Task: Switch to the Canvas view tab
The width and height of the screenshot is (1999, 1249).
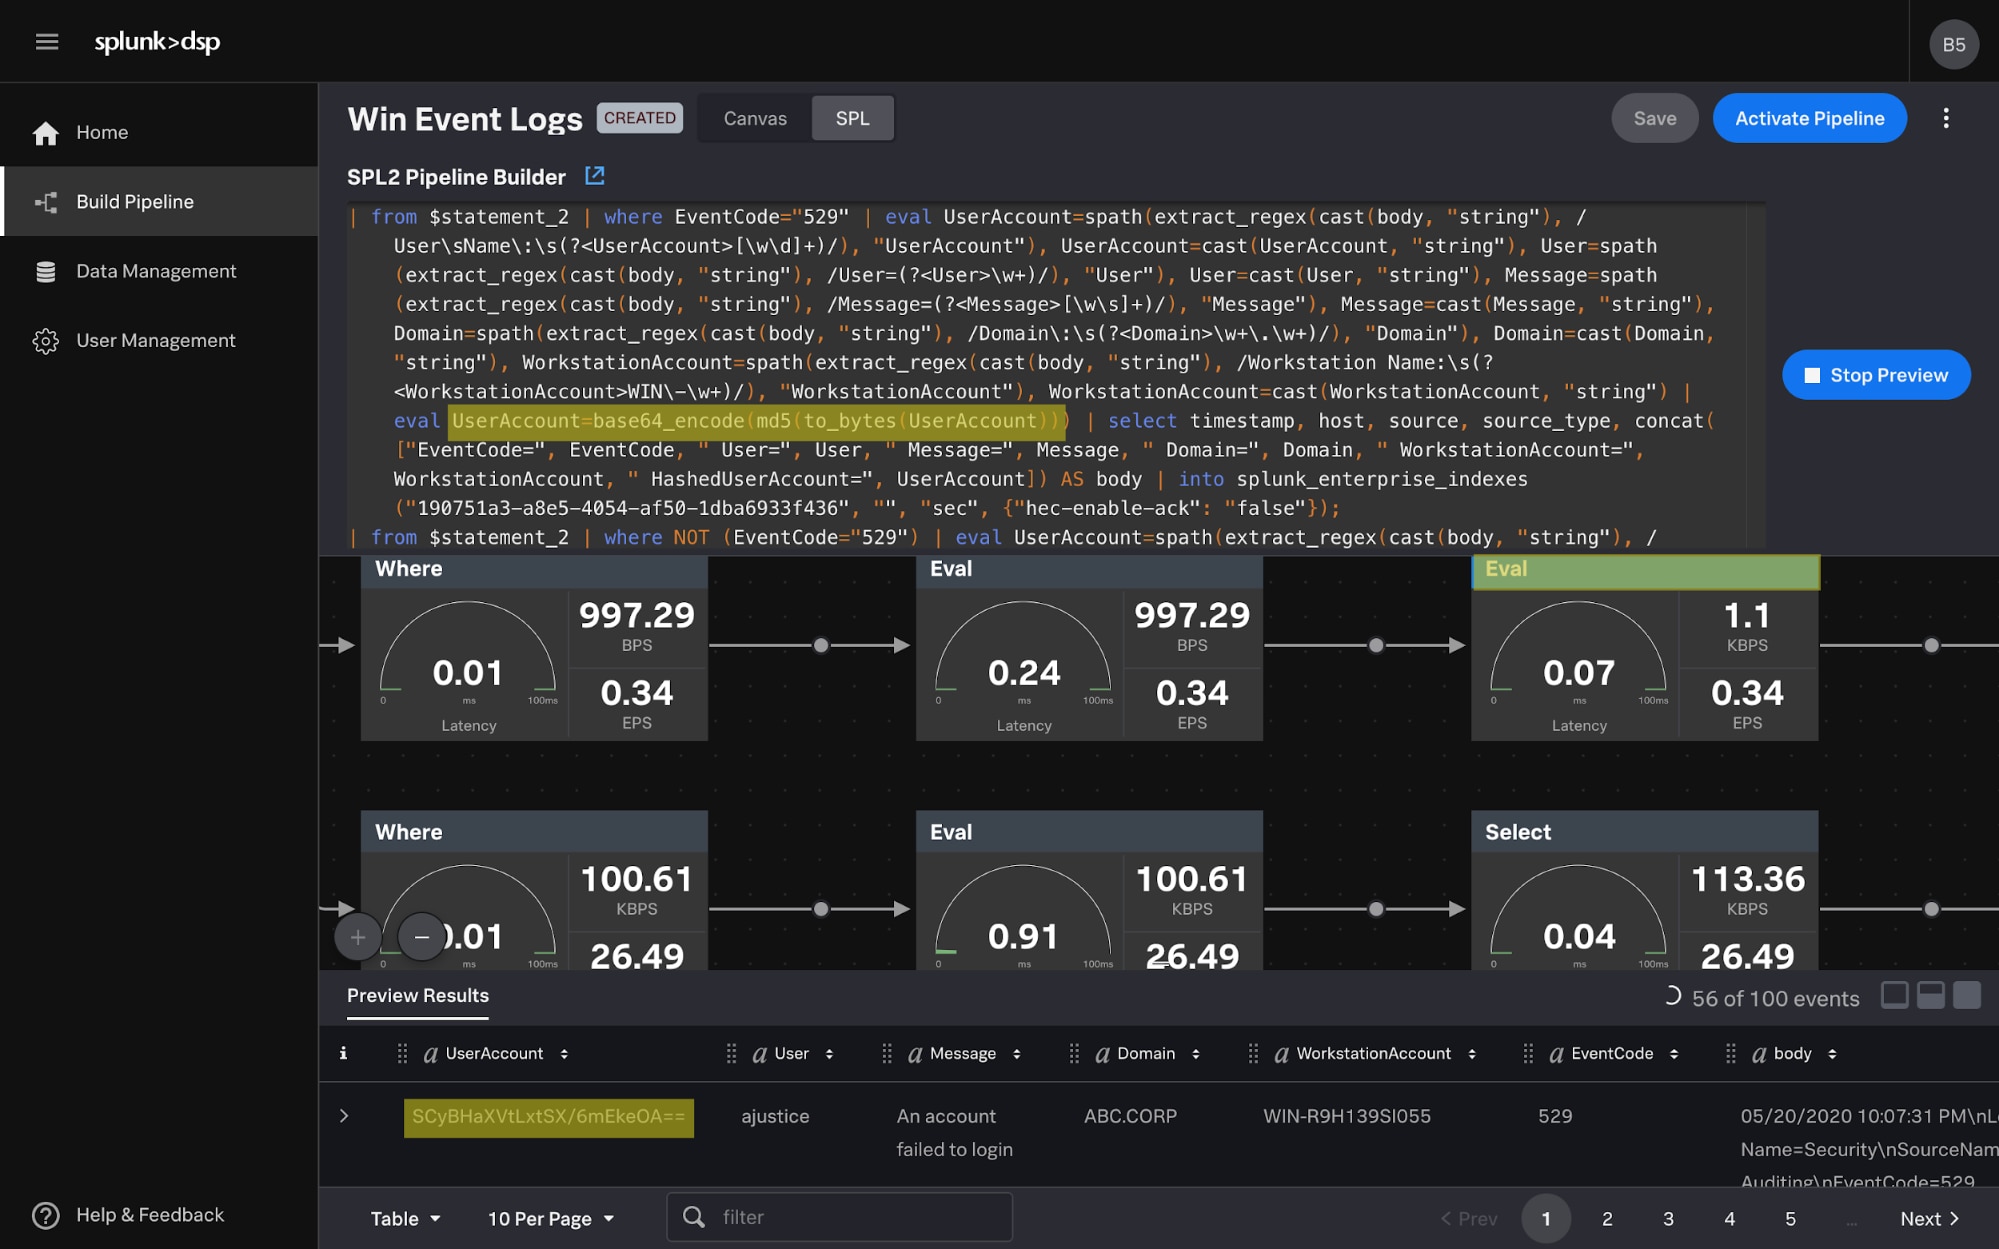Action: pyautogui.click(x=755, y=118)
